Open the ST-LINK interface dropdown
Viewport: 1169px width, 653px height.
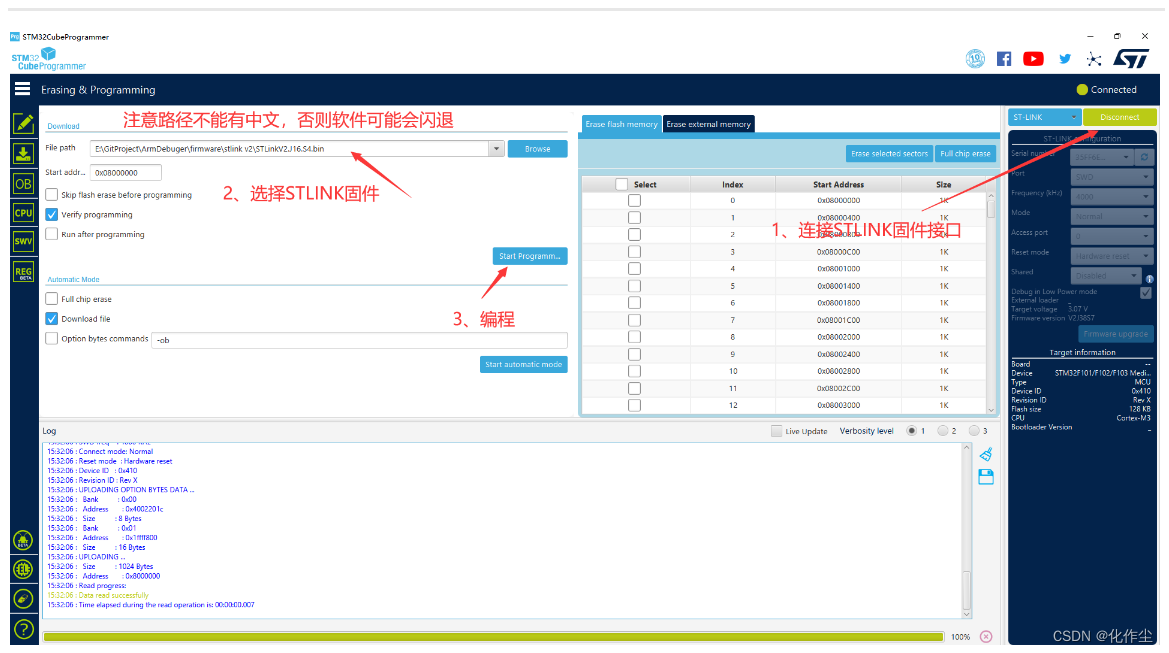[x=1044, y=117]
